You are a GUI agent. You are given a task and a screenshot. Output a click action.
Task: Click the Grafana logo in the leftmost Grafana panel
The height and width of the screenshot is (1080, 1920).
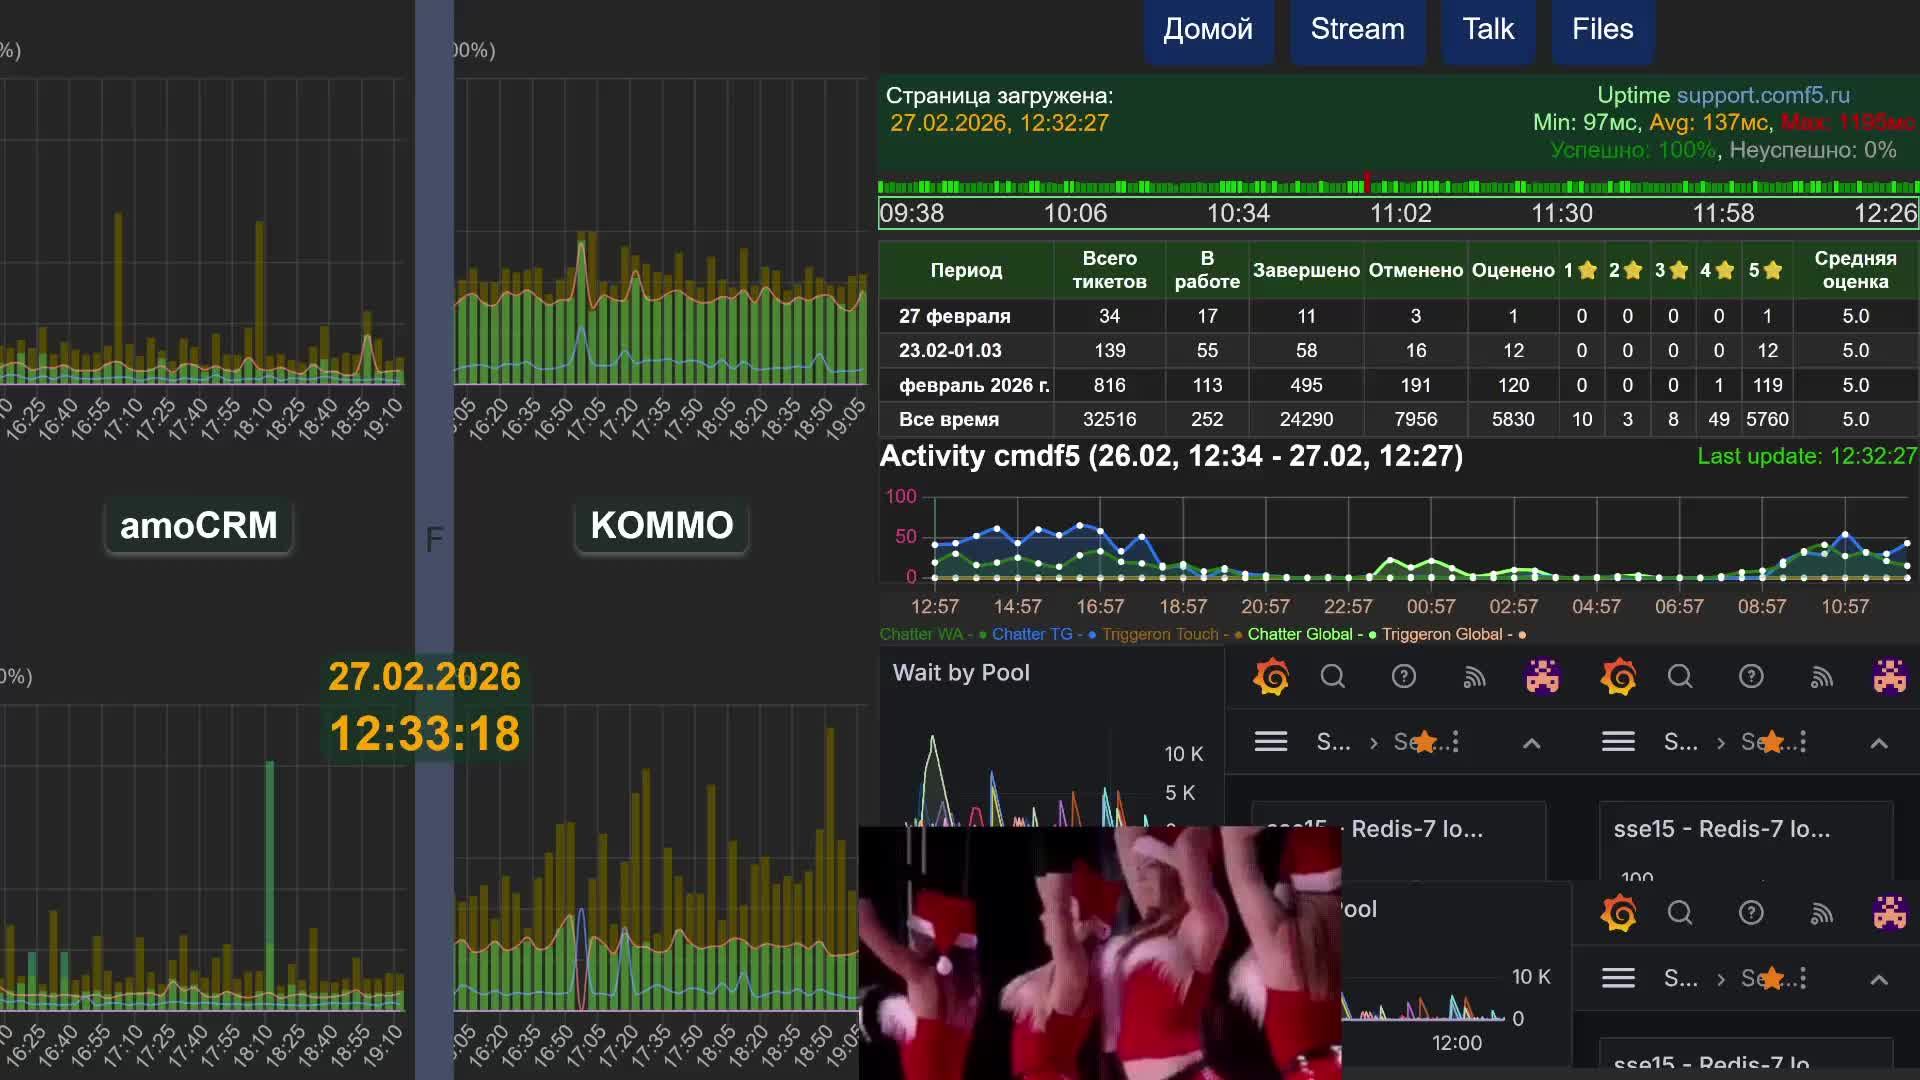[1271, 677]
